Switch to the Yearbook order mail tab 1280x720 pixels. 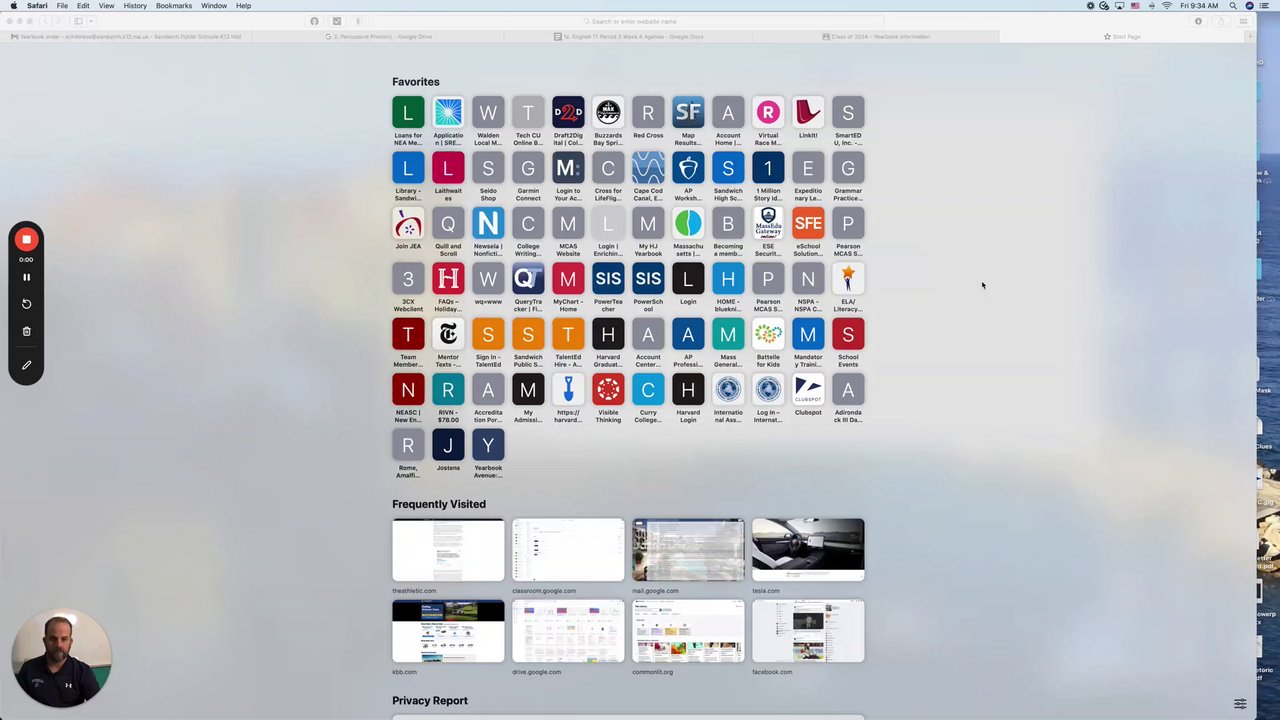pyautogui.click(x=126, y=37)
